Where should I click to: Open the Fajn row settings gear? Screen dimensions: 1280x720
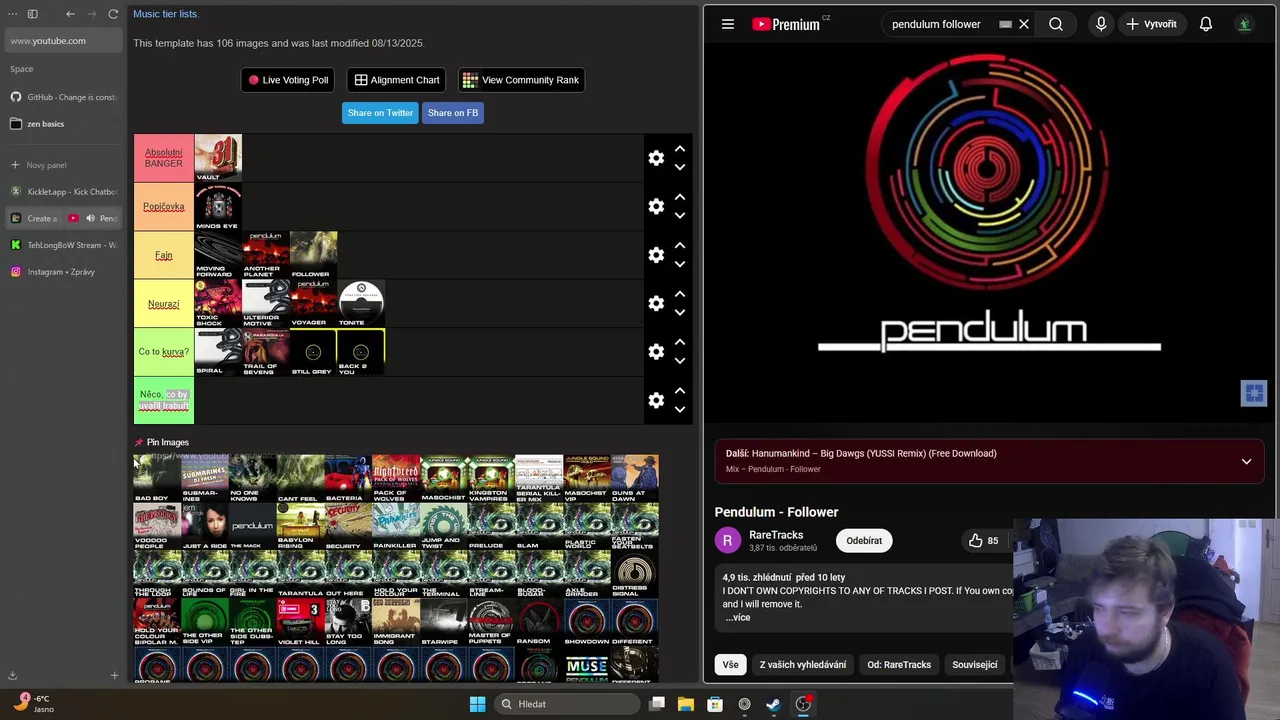point(656,255)
